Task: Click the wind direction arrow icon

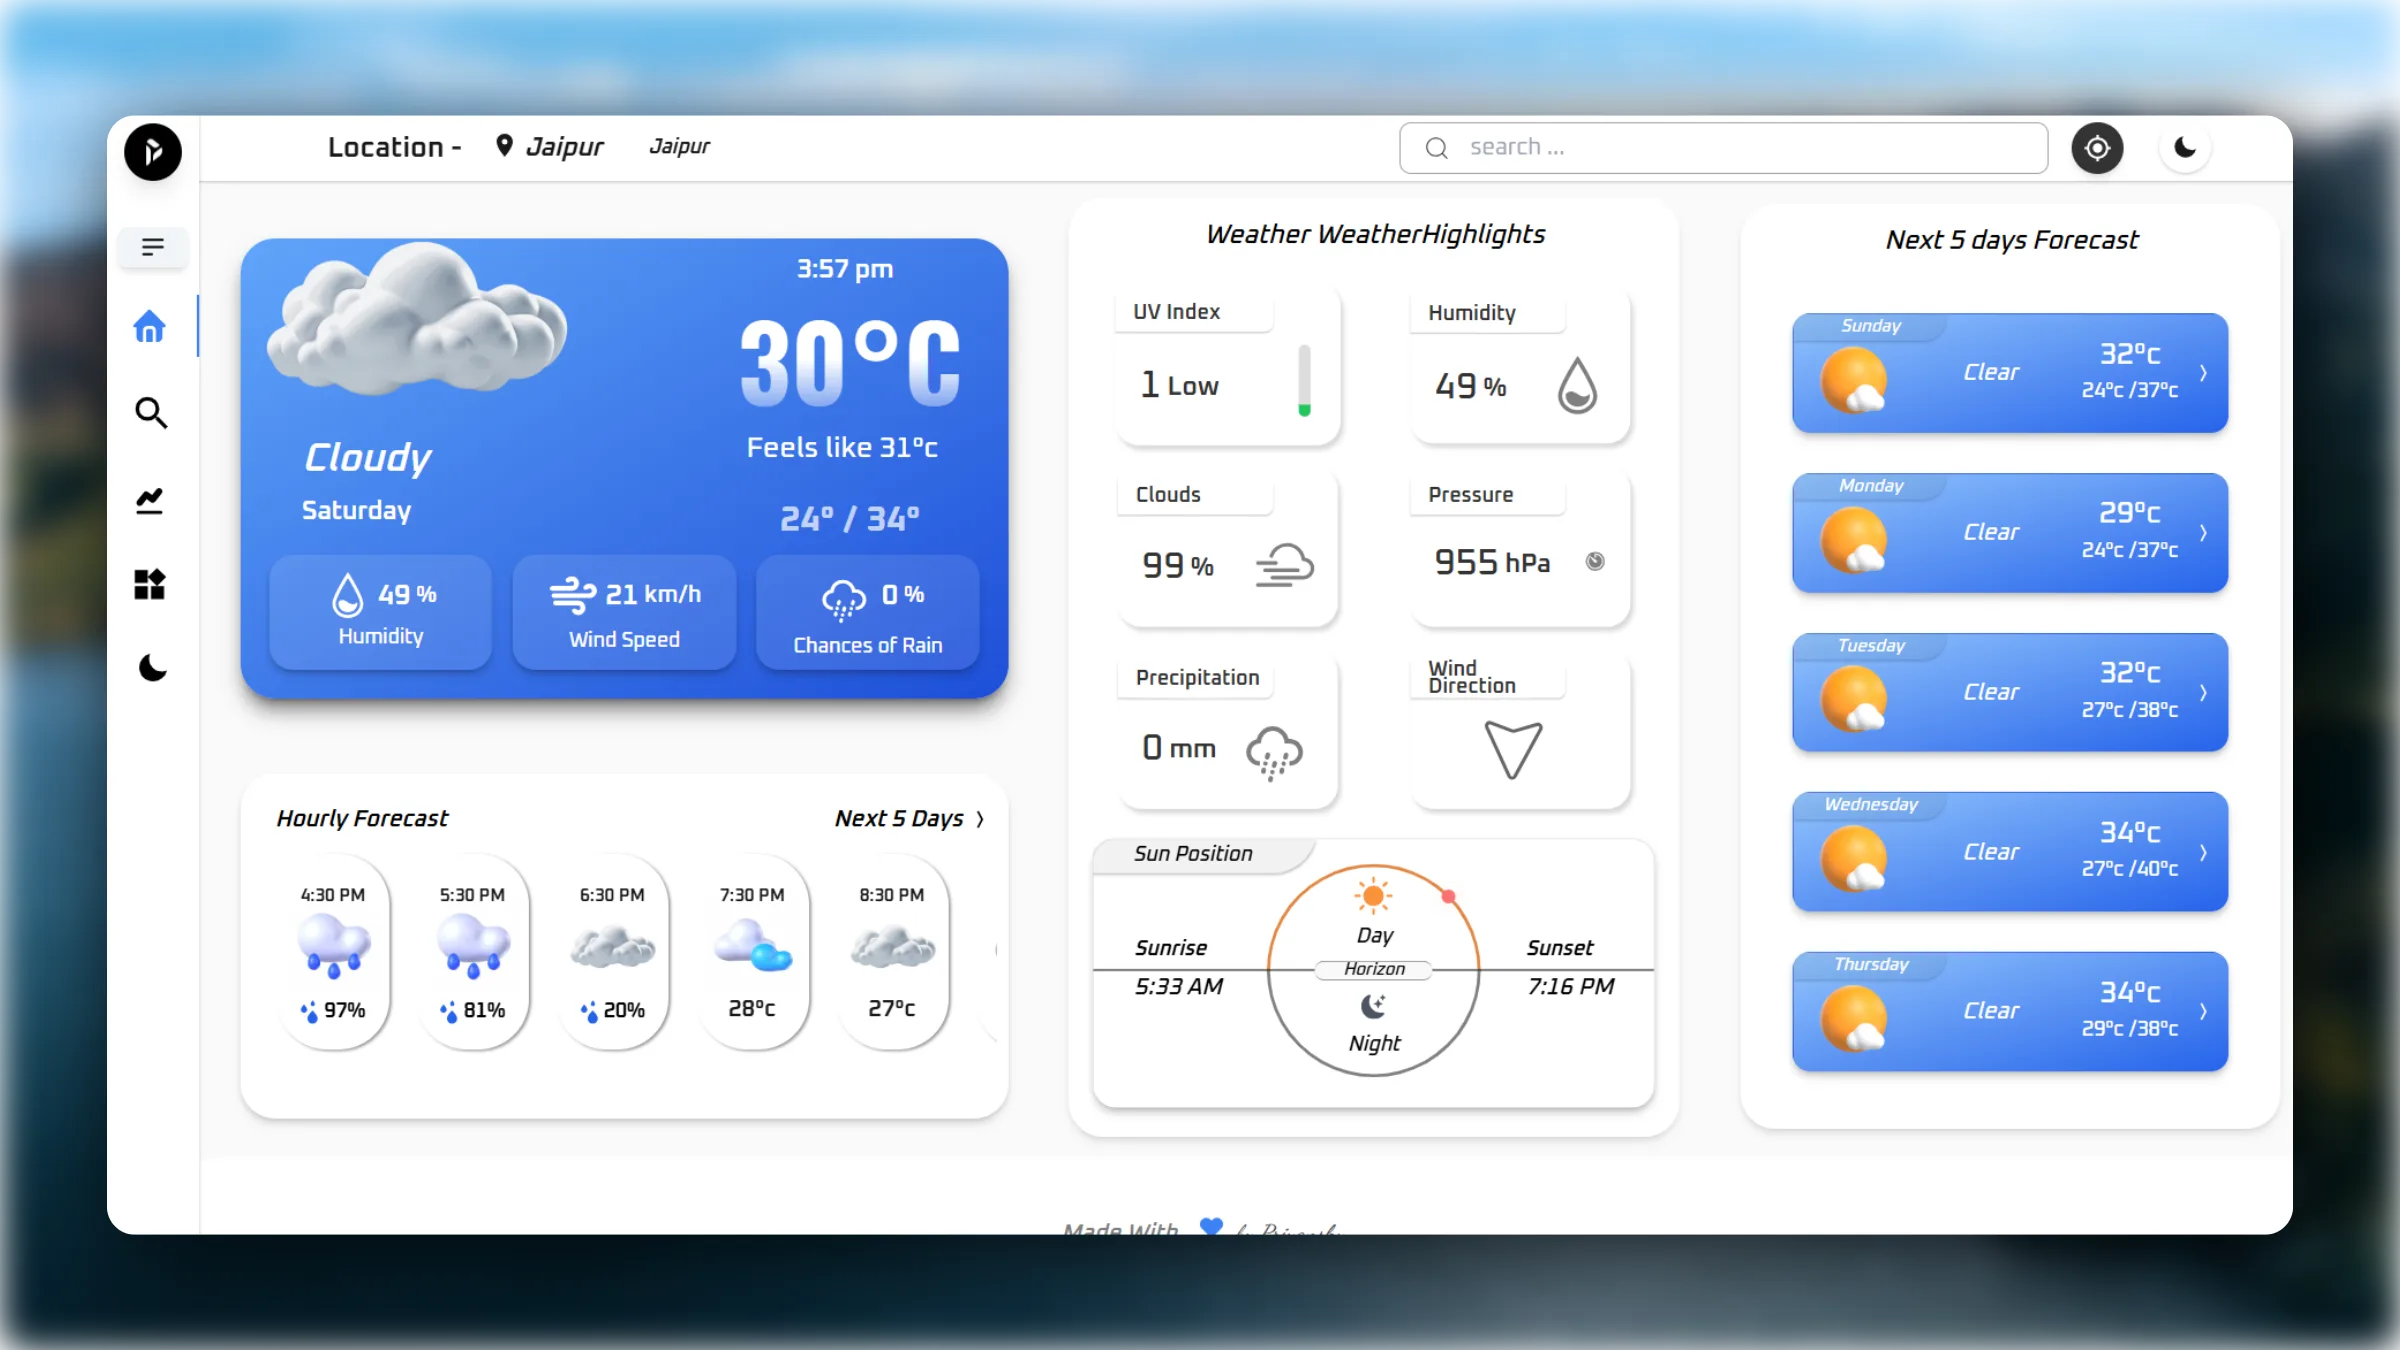Action: click(x=1513, y=750)
